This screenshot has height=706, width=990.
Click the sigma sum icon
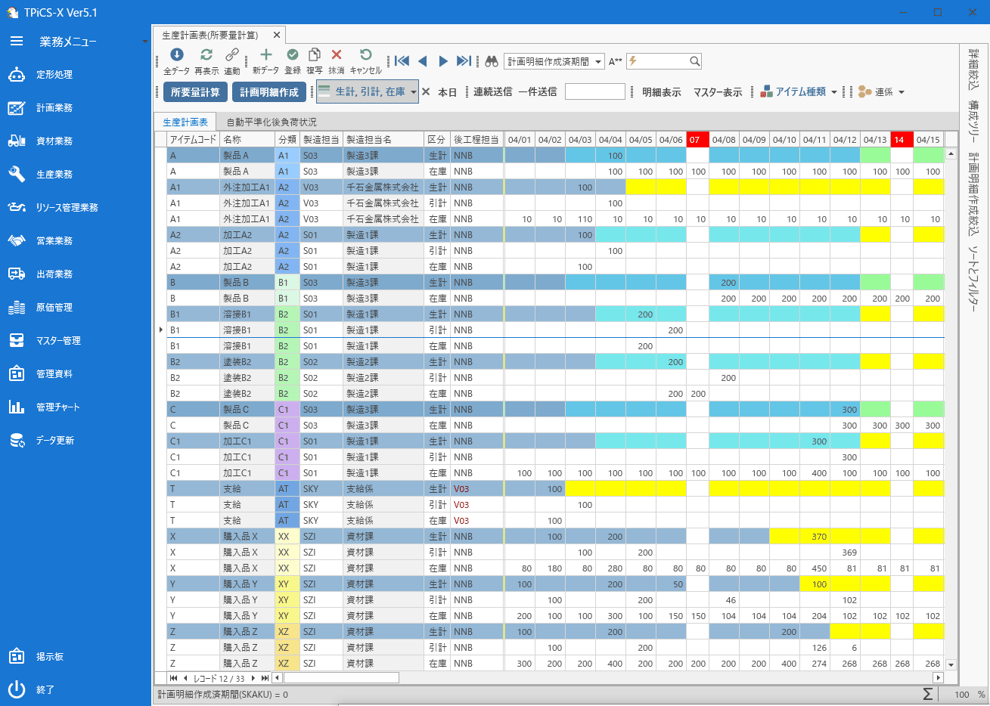tap(927, 694)
